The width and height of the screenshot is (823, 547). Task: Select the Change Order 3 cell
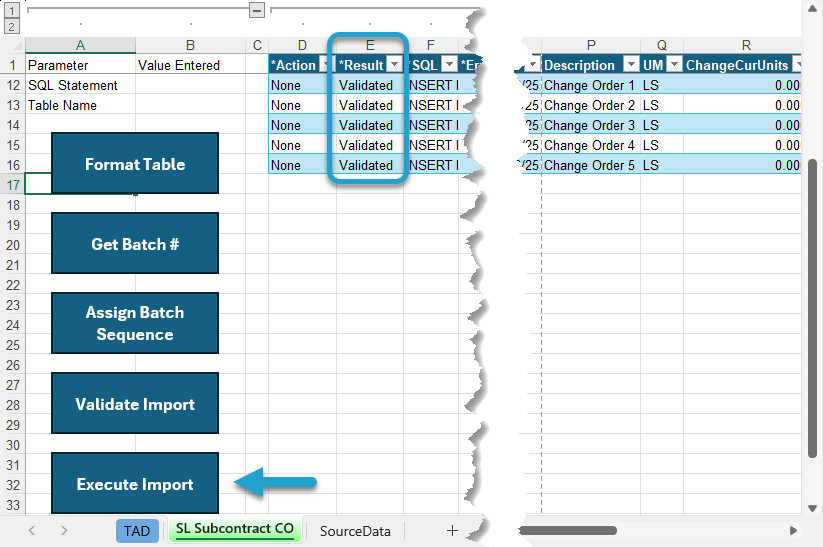[591, 125]
